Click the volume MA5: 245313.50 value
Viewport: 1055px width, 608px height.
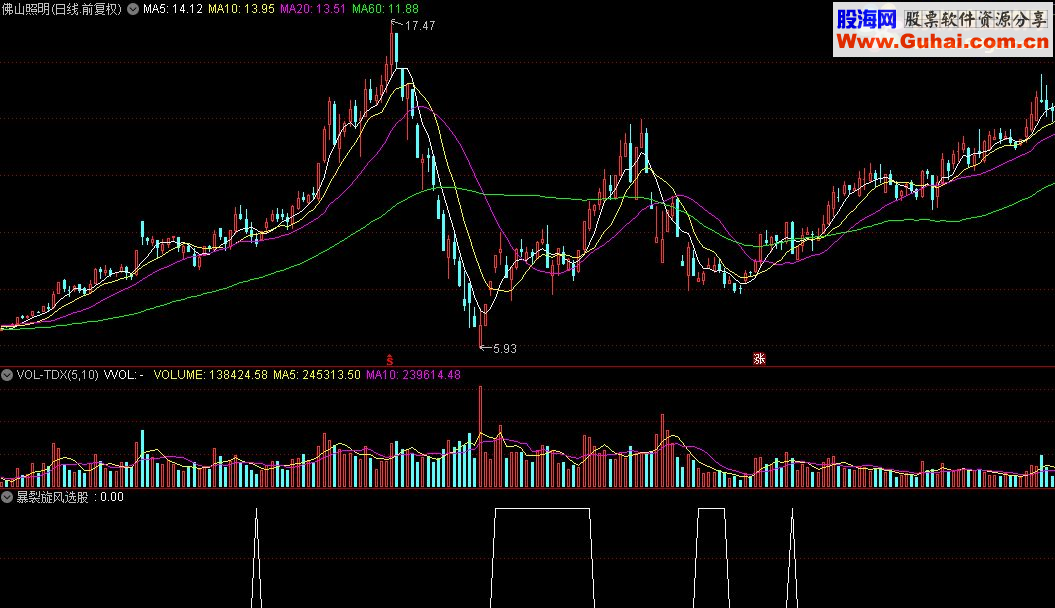pos(317,375)
